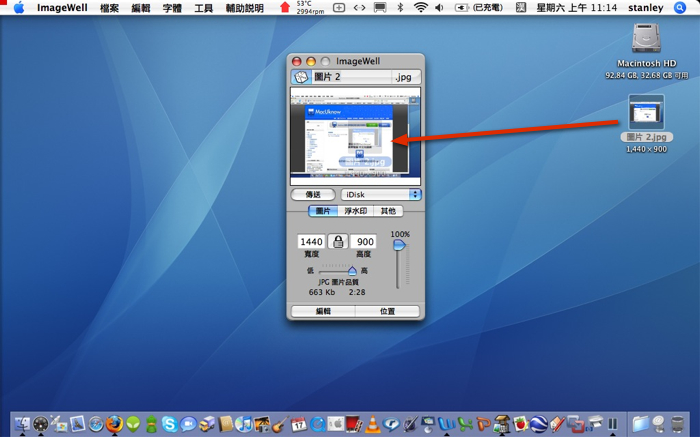Open the Apple menu
This screenshot has width=700, height=437.
(18, 8)
